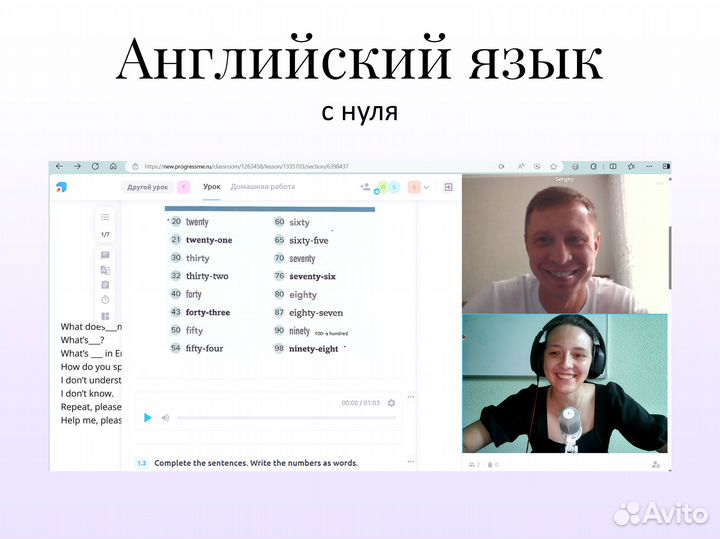The width and height of the screenshot is (720, 539).
Task: Toggle the browser sidebar icon
Action: coord(666,166)
